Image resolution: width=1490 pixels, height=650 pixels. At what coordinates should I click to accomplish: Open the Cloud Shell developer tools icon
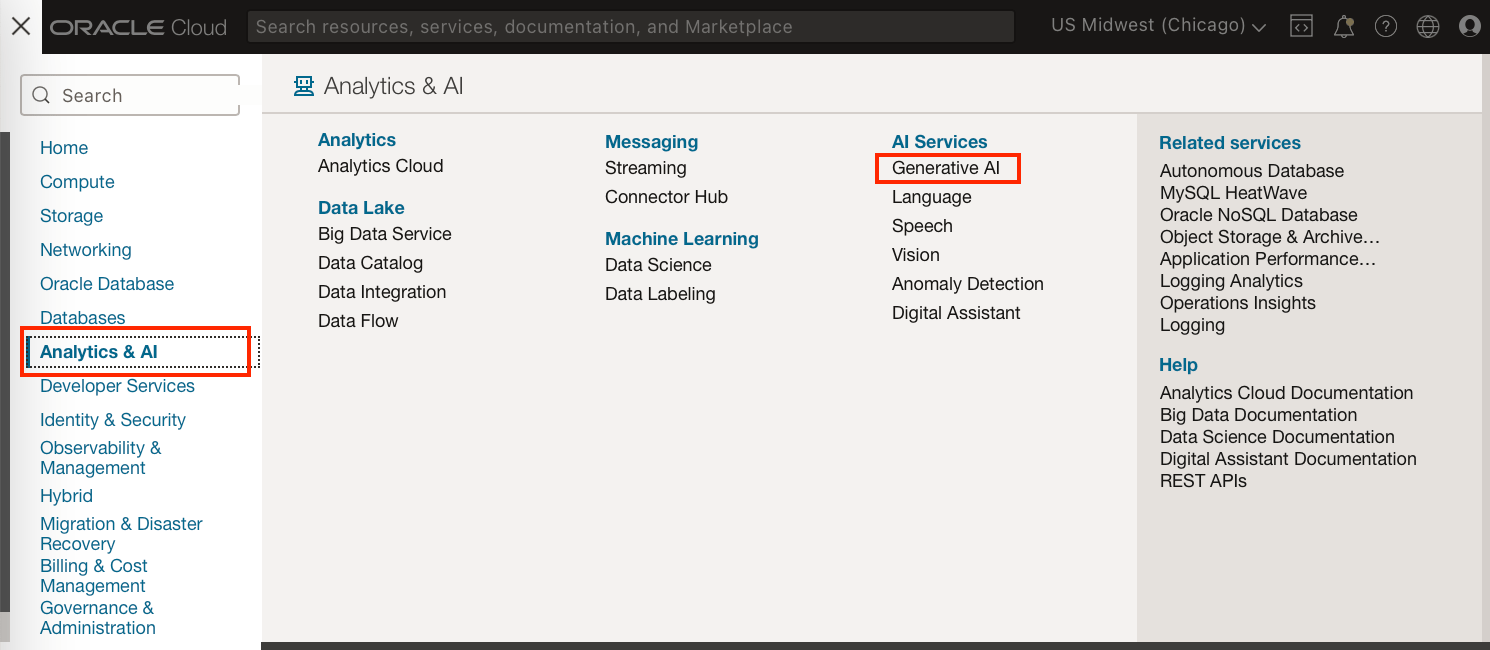1301,26
